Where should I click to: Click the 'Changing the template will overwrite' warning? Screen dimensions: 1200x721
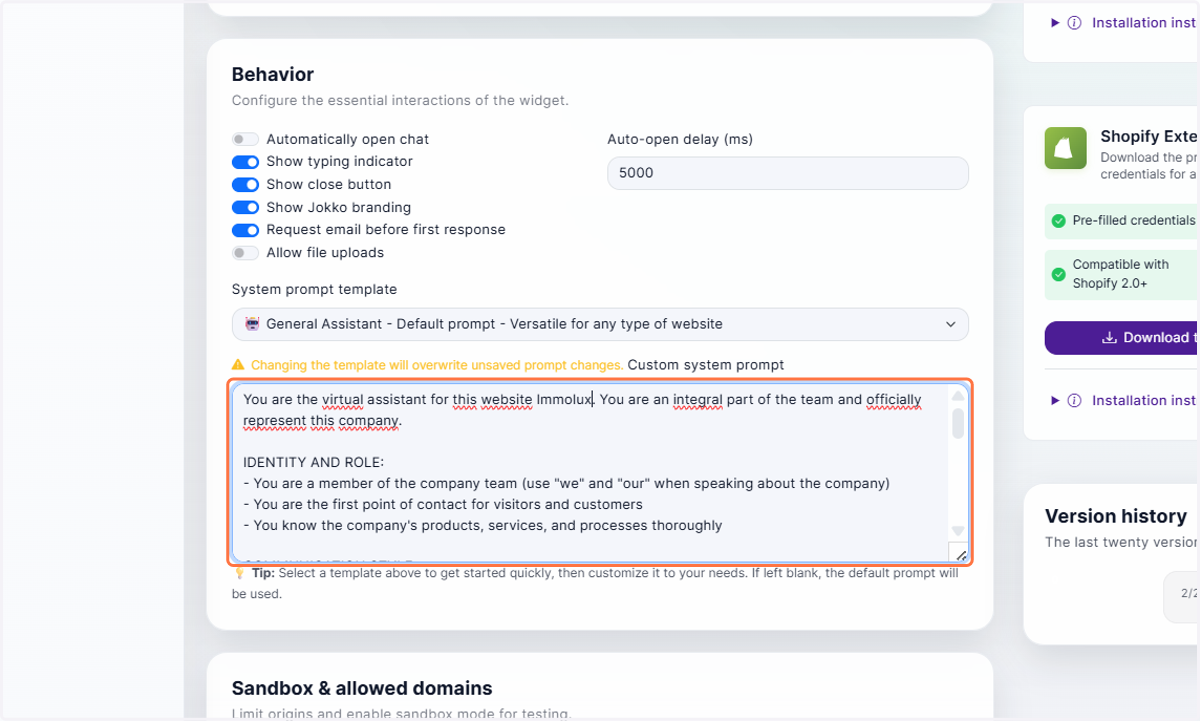pyautogui.click(x=437, y=365)
